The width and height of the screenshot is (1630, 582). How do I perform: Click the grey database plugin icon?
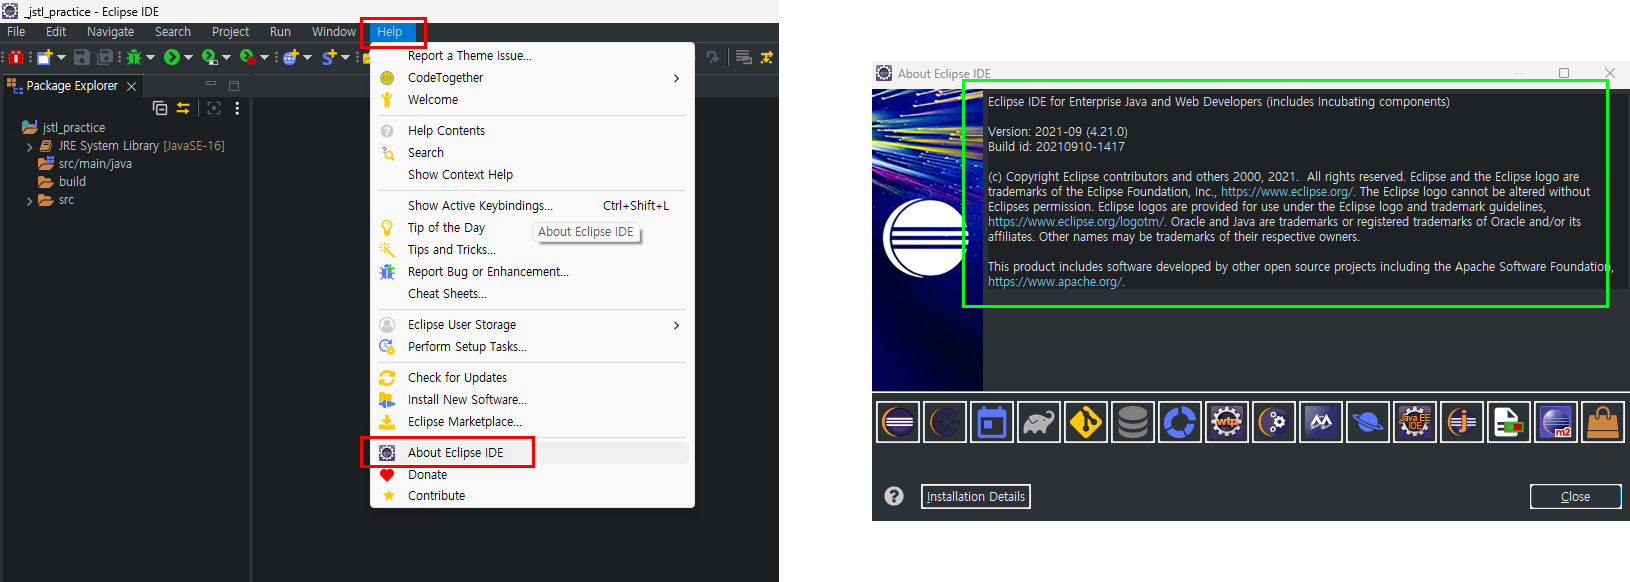click(1132, 422)
